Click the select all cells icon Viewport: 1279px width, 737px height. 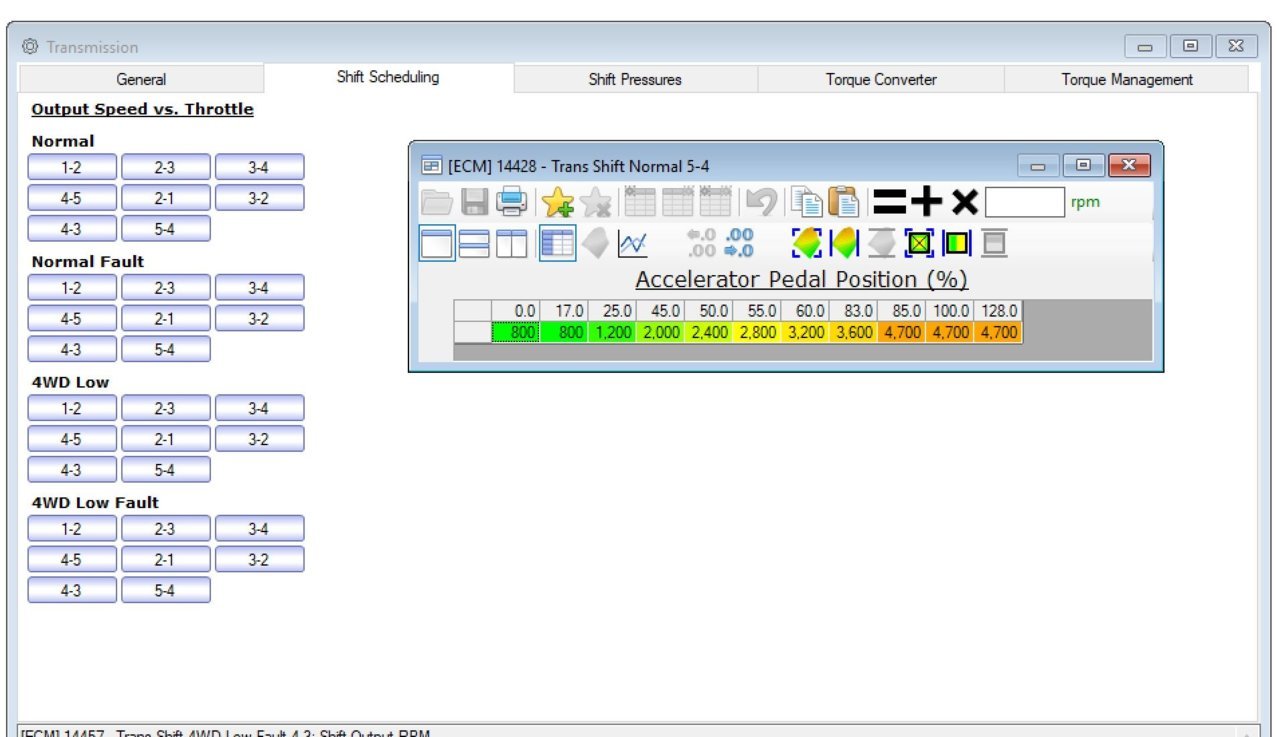pos(920,243)
